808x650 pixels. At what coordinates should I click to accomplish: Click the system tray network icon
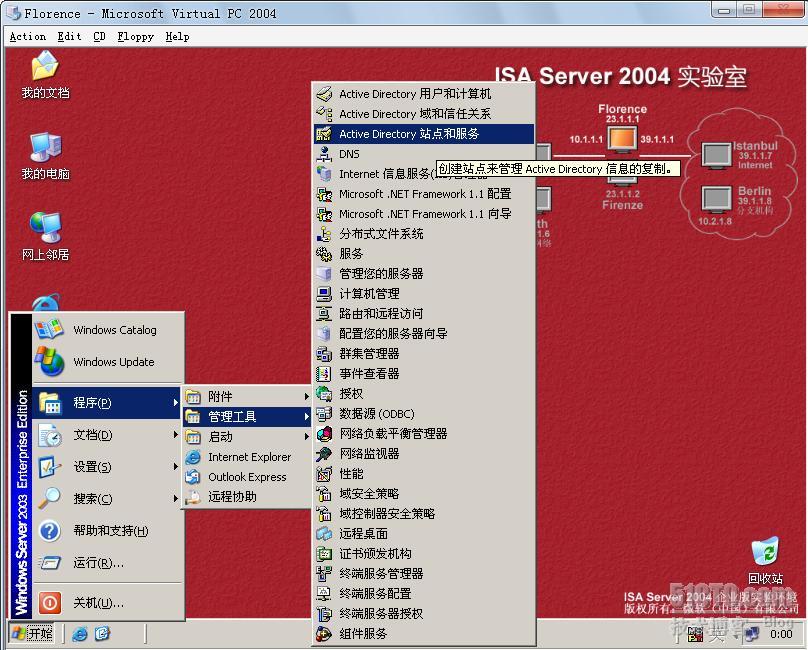coord(752,634)
